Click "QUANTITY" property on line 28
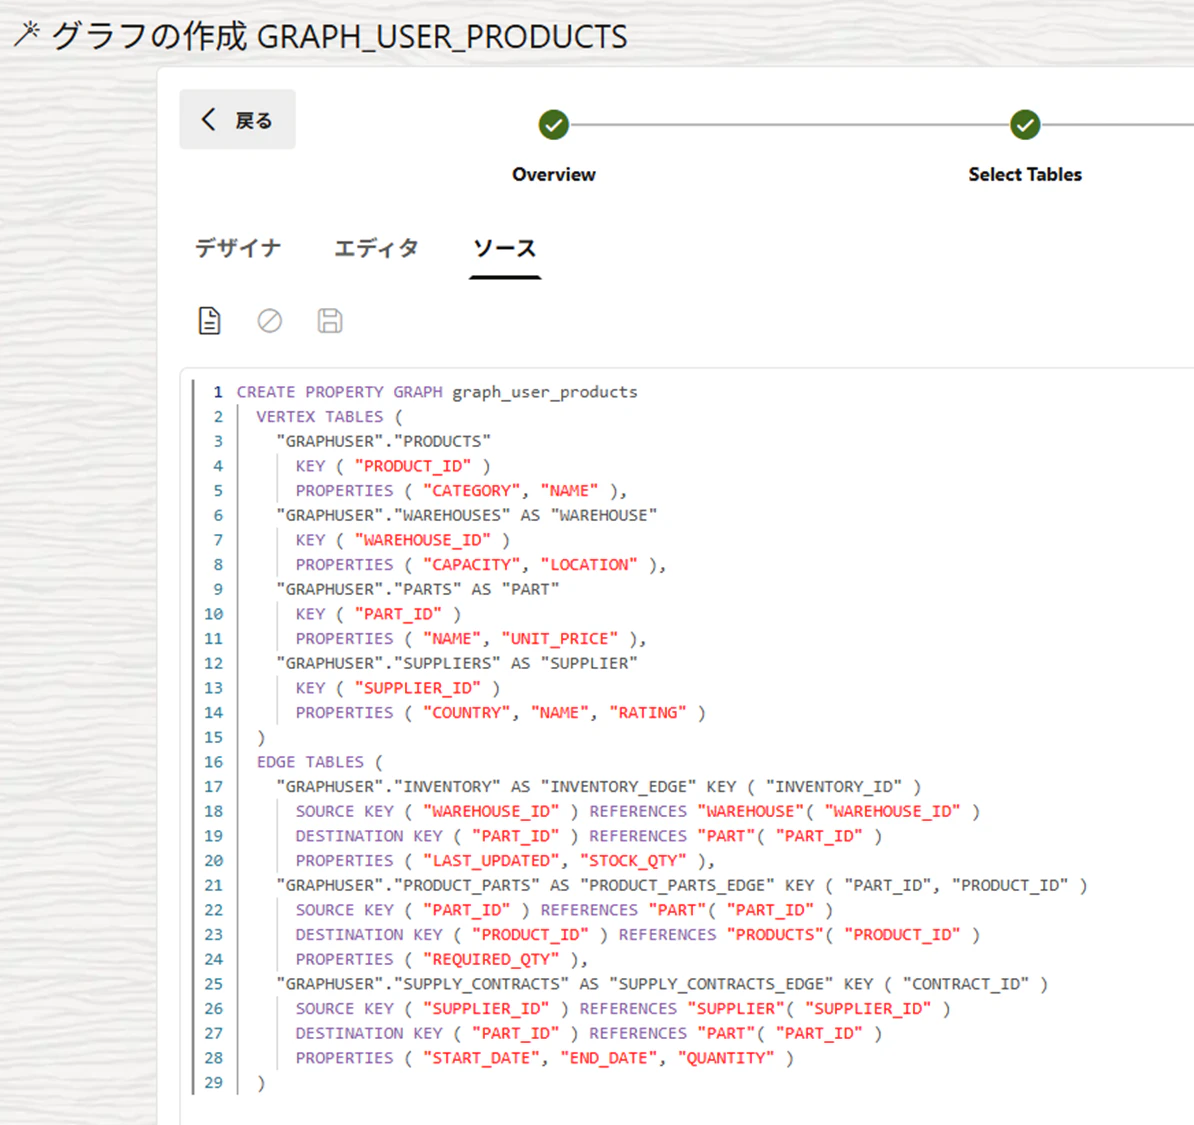Screen dimensions: 1194x1125 [x=726, y=1058]
